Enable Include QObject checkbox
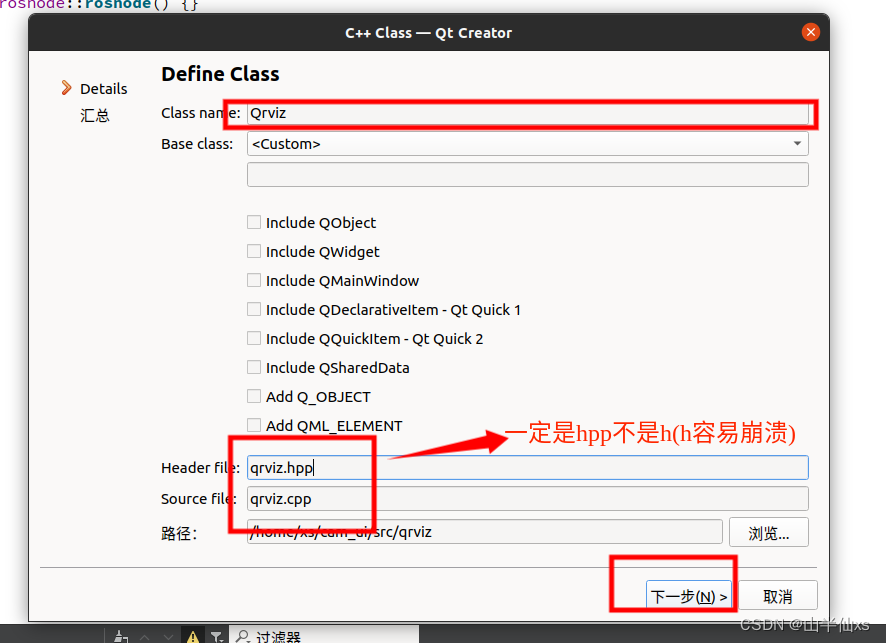Image resolution: width=886 pixels, height=643 pixels. 254,222
